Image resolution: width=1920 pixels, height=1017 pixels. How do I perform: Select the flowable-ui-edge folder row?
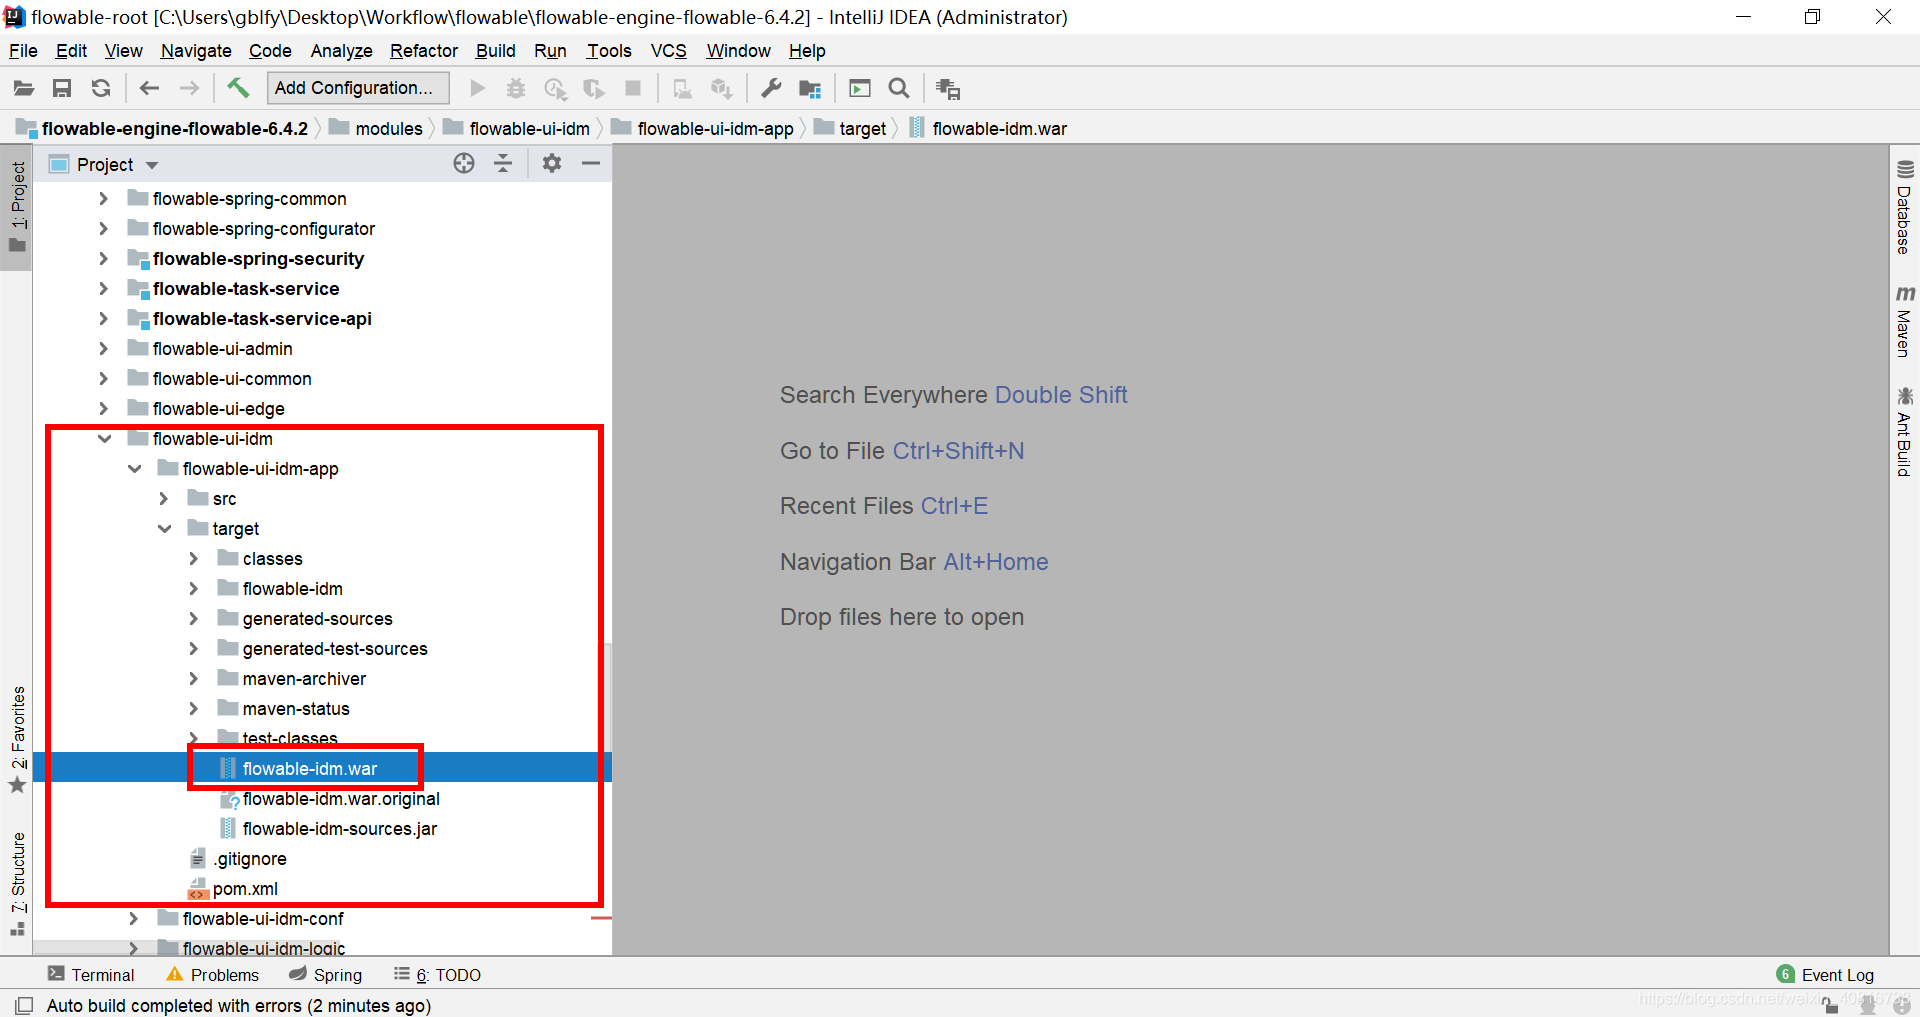pyautogui.click(x=322, y=409)
